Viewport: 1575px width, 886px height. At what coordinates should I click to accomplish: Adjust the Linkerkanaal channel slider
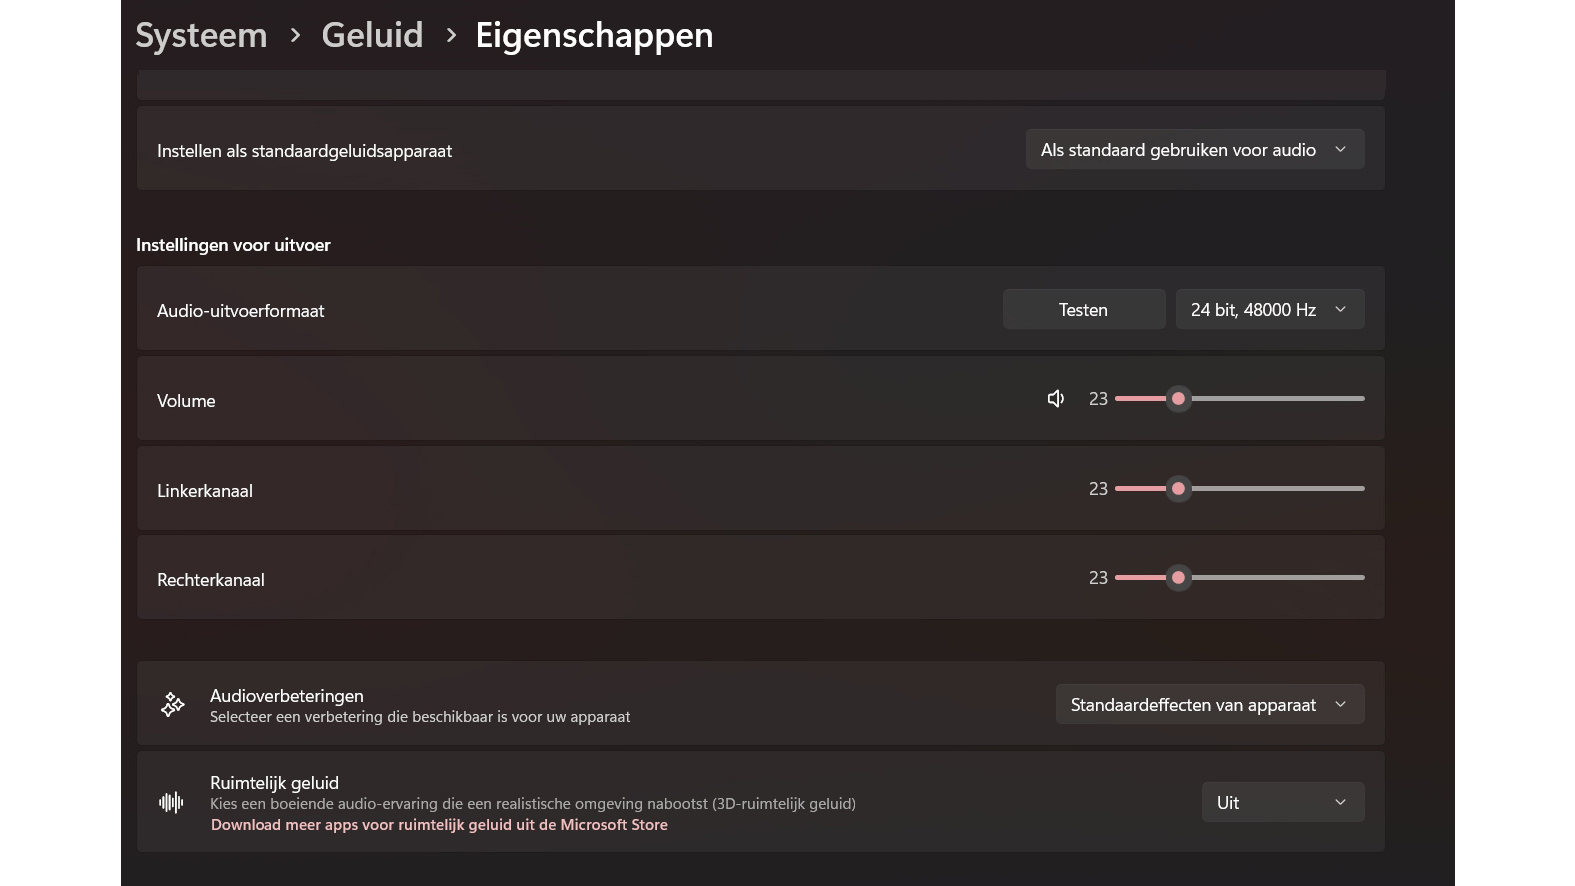point(1178,489)
